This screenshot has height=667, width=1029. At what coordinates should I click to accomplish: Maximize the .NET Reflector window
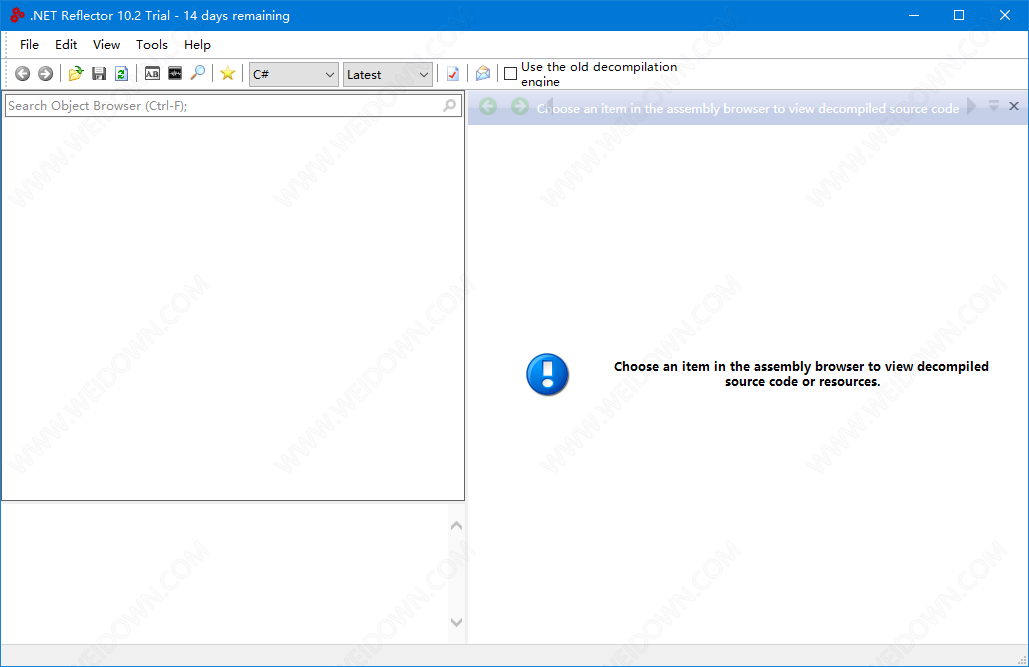click(x=959, y=15)
